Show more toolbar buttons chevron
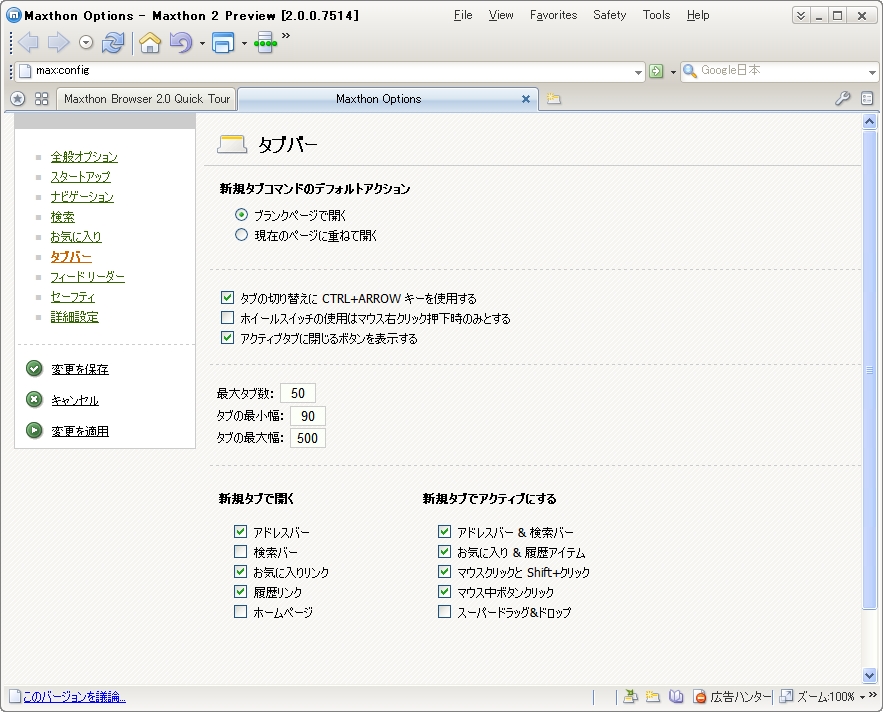 pos(286,36)
